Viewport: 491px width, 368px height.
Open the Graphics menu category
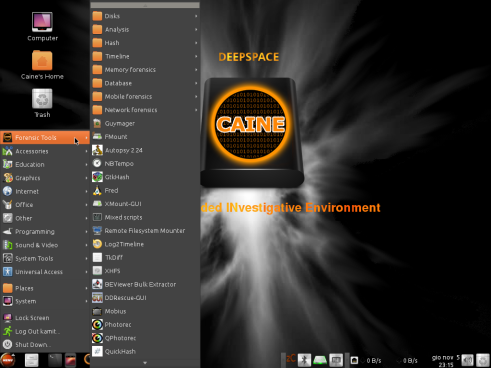(45, 178)
